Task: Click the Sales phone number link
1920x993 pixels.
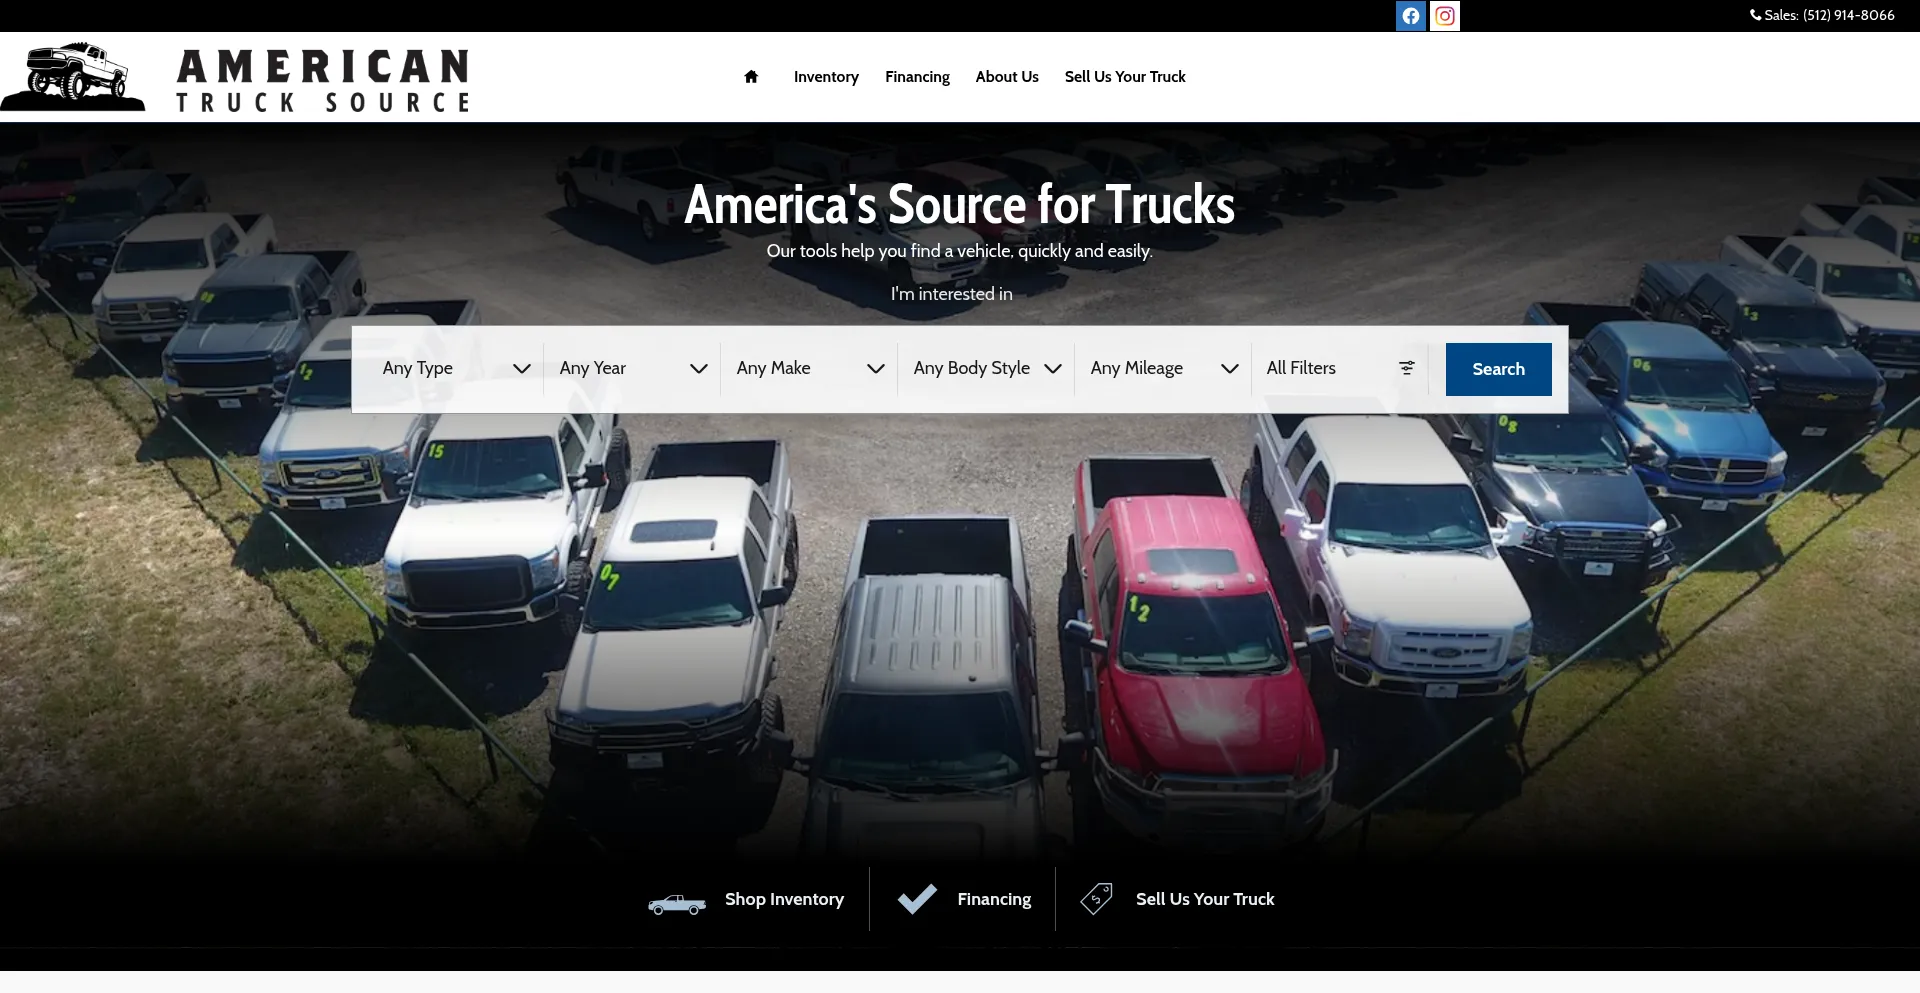Action: point(1848,15)
